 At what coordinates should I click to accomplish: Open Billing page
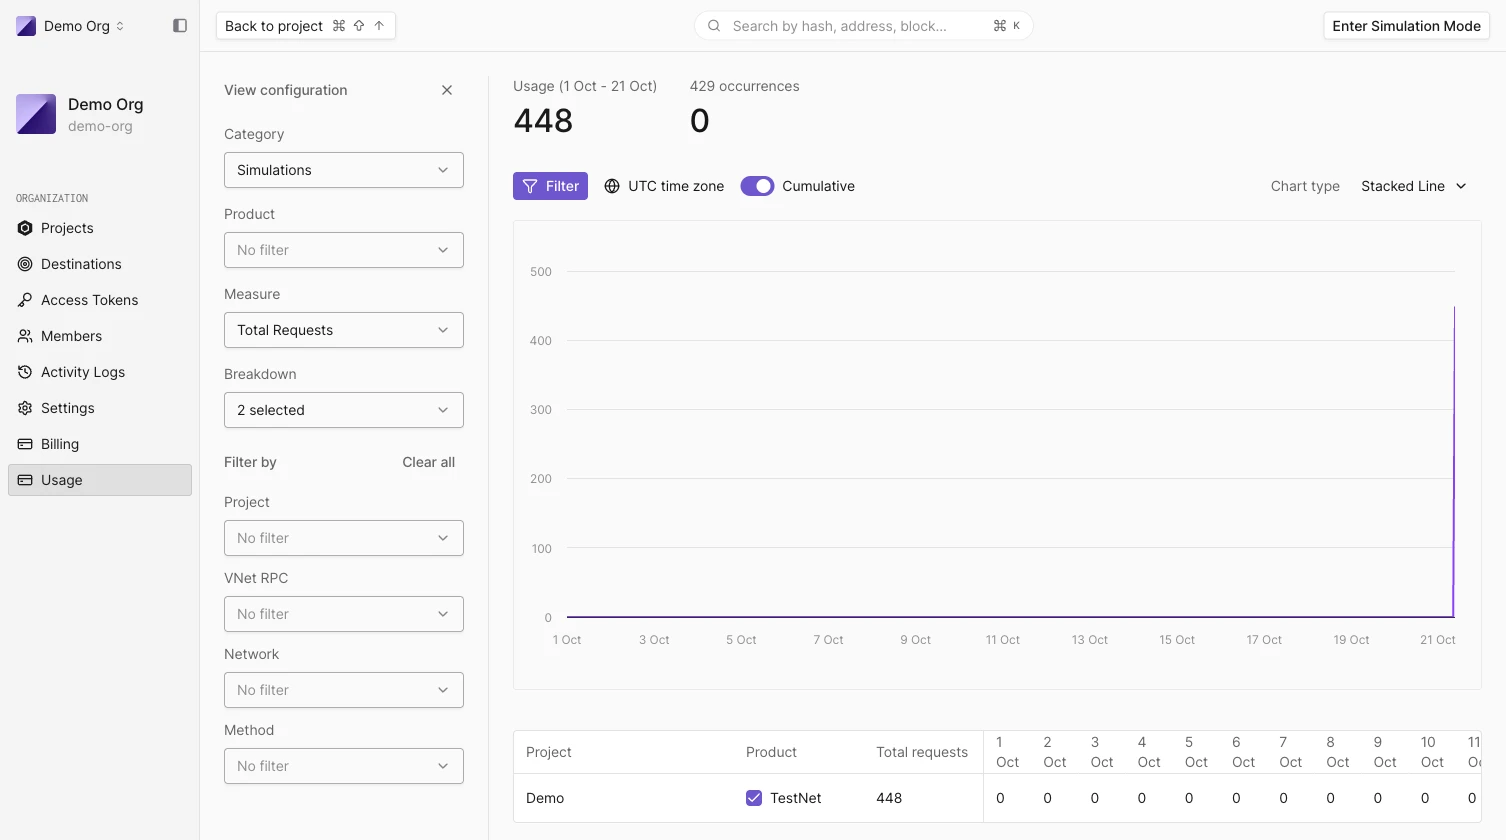(100, 444)
